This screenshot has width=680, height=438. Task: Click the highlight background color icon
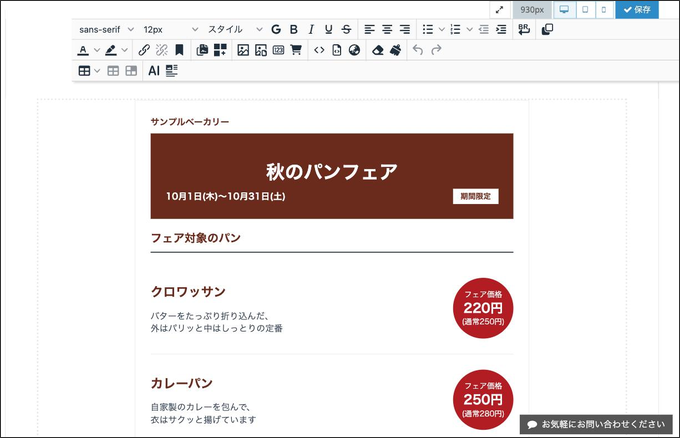[x=111, y=50]
